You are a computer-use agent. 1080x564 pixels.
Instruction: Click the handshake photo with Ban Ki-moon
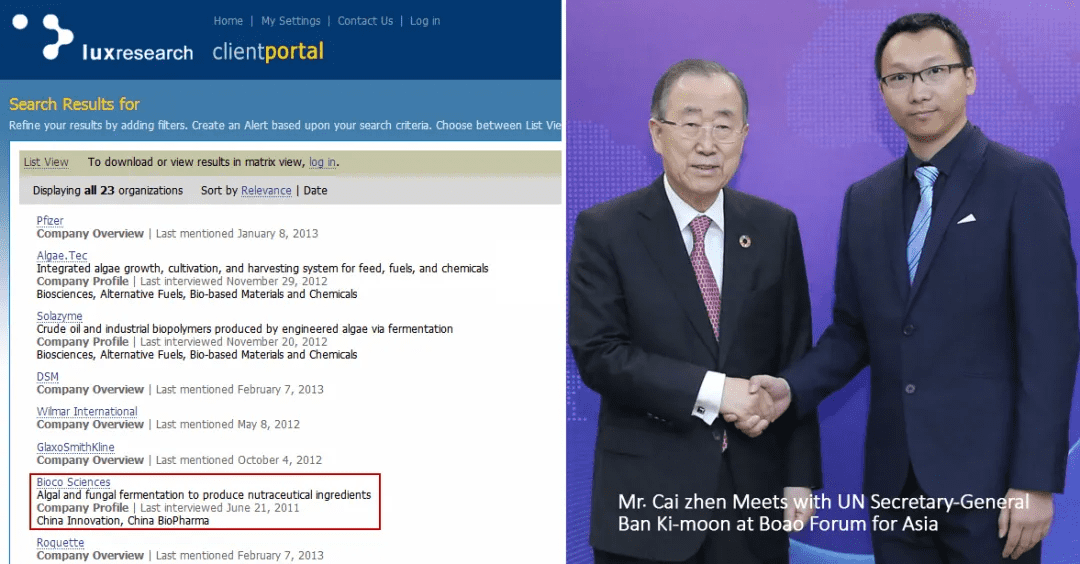823,282
